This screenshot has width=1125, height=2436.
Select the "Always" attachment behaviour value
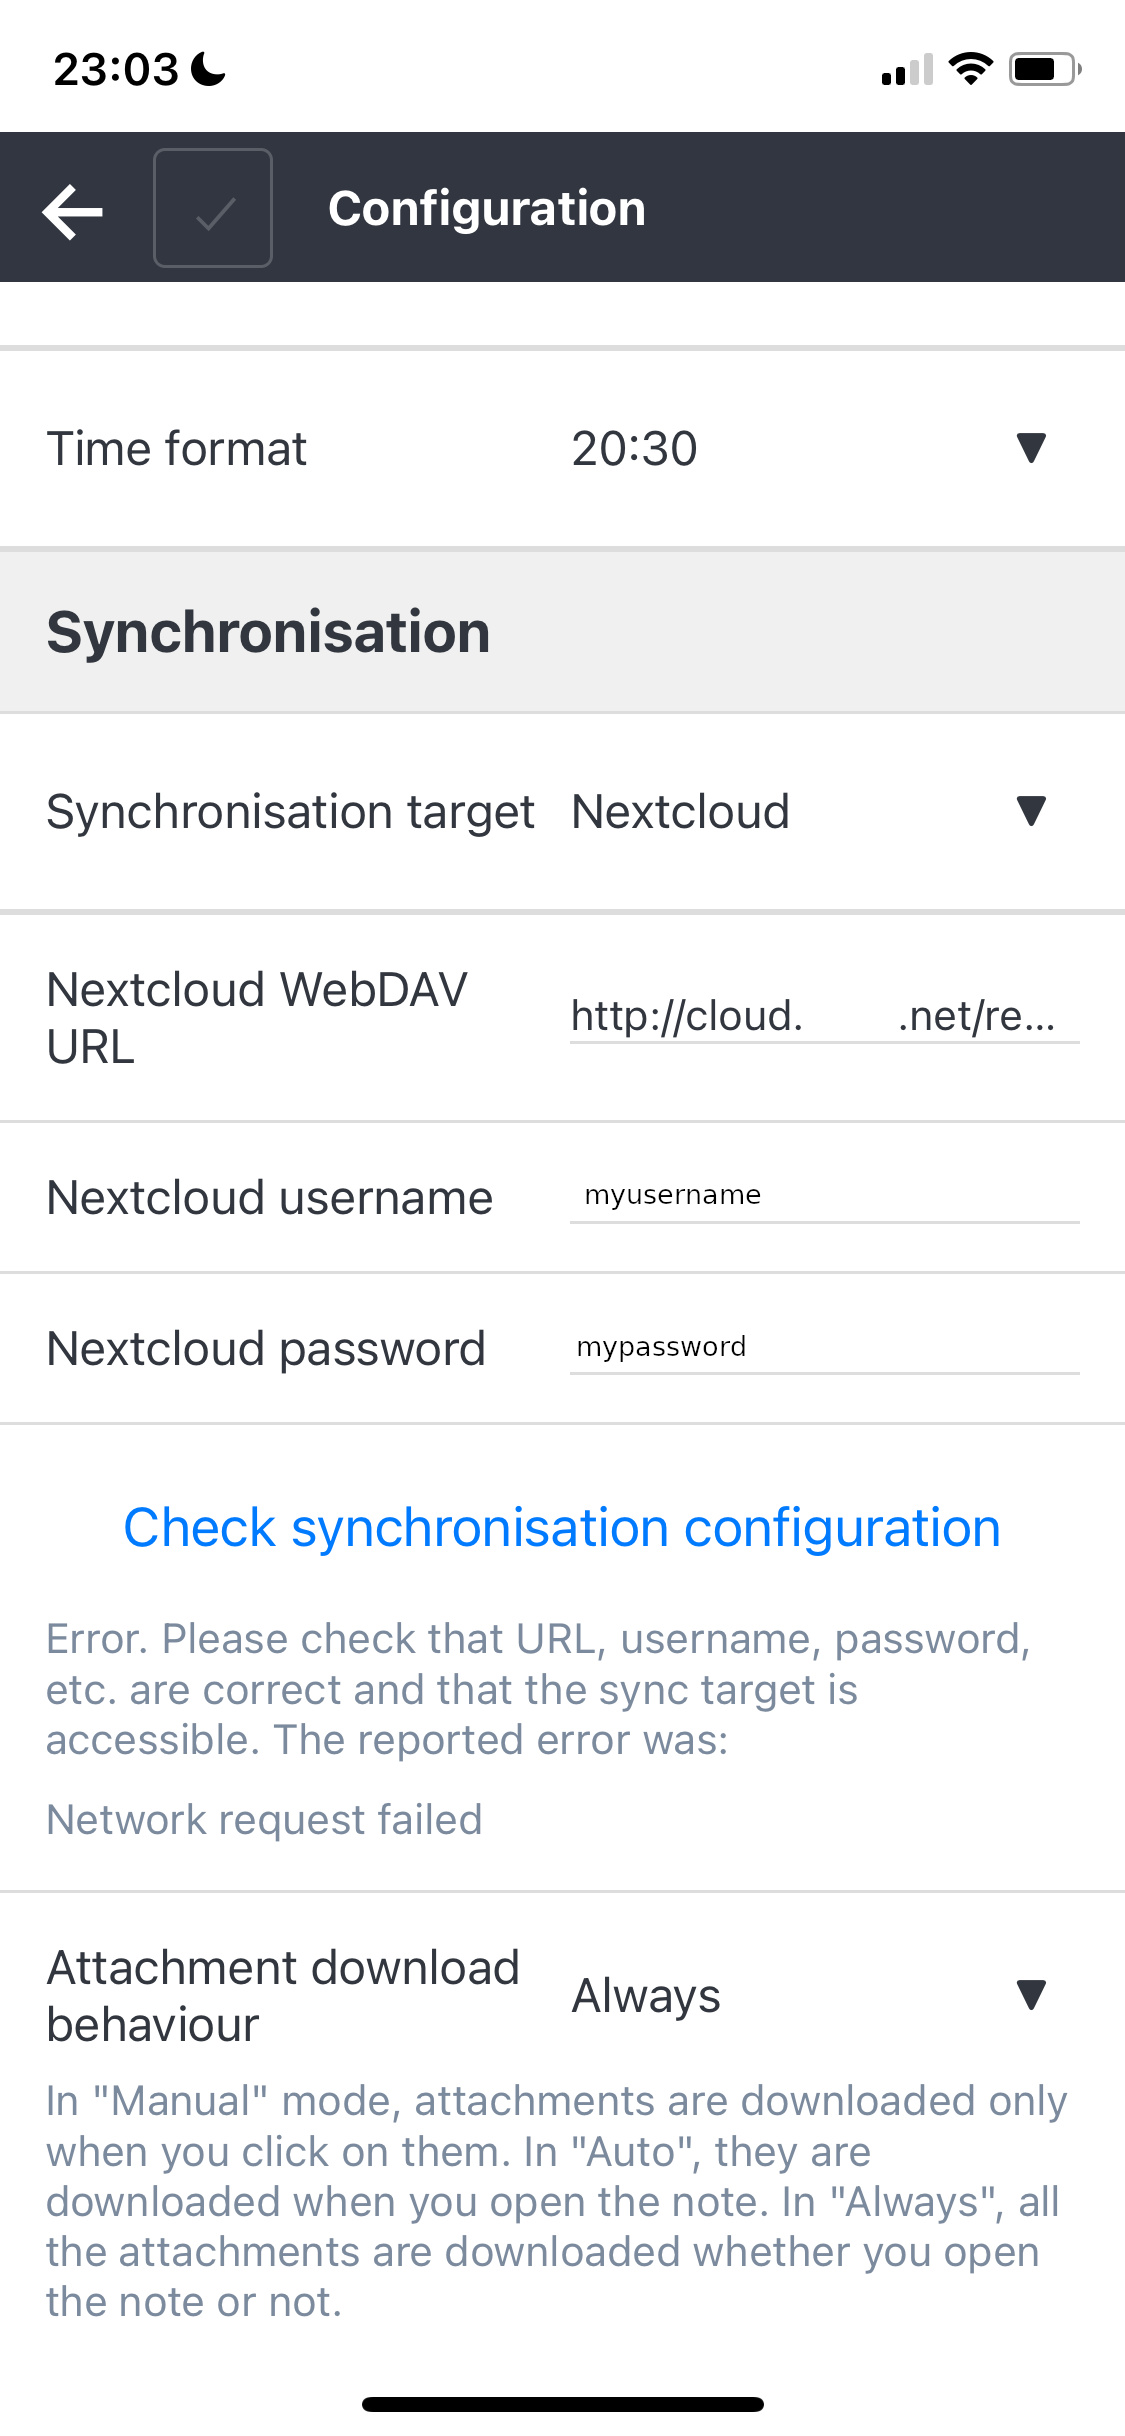[645, 1995]
